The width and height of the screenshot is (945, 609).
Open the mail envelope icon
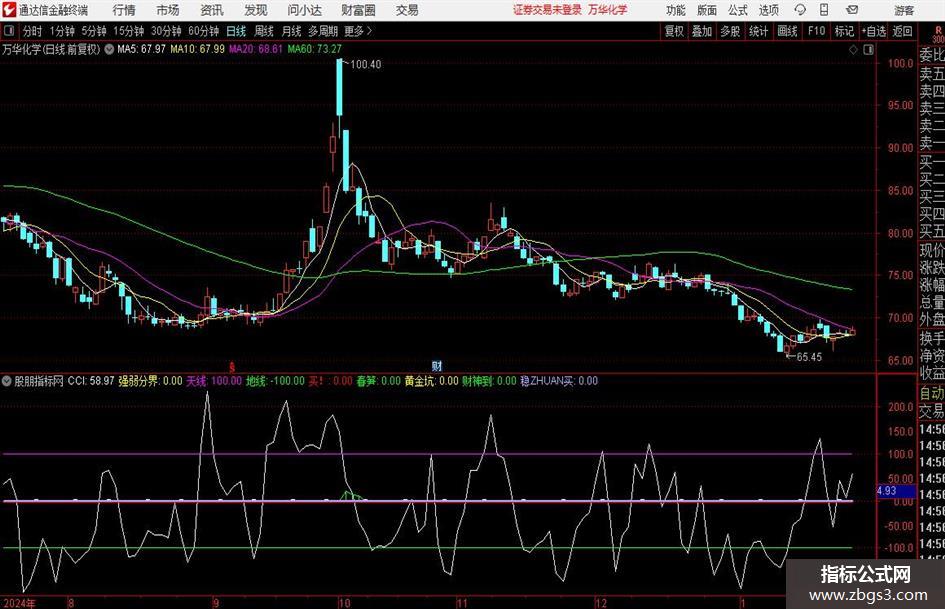[852, 10]
